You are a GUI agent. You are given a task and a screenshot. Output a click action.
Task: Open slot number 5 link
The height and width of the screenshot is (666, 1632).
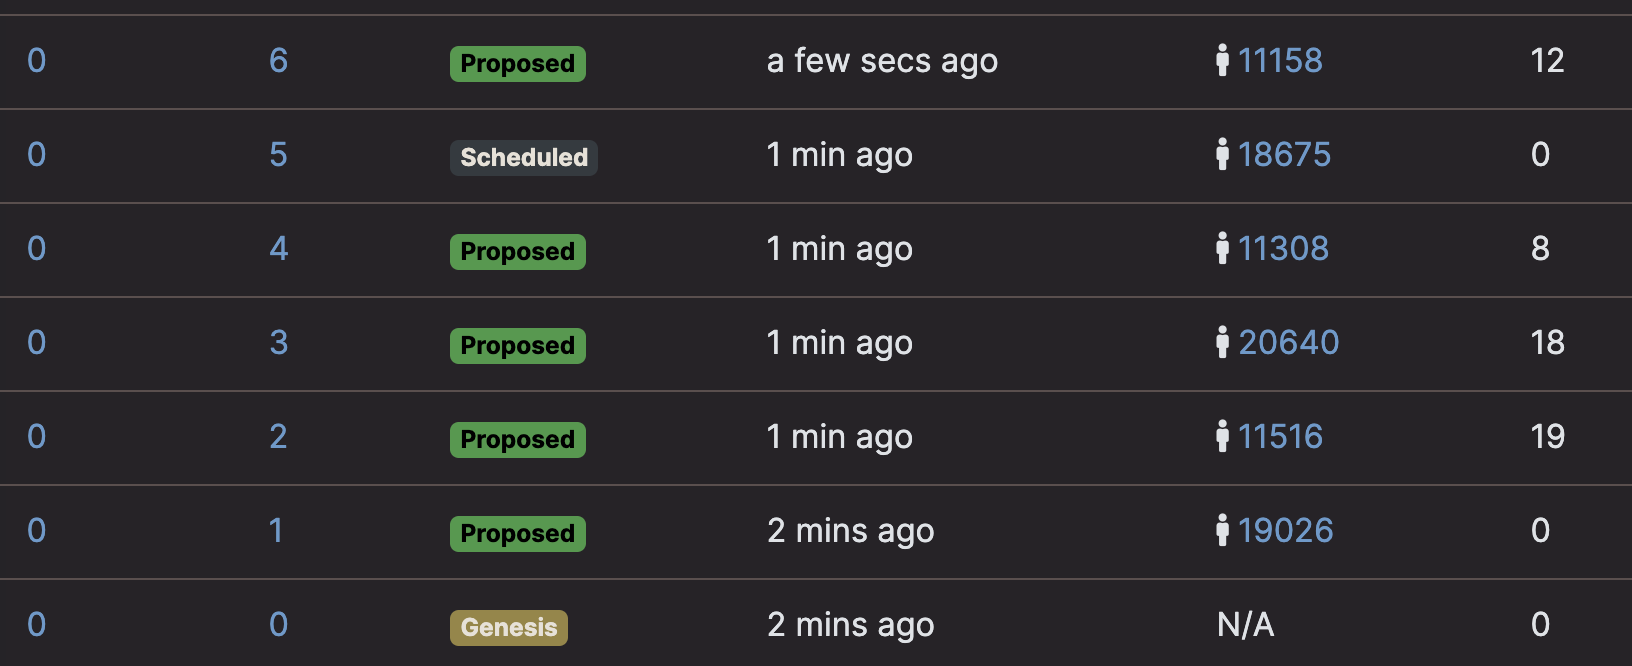[279, 155]
